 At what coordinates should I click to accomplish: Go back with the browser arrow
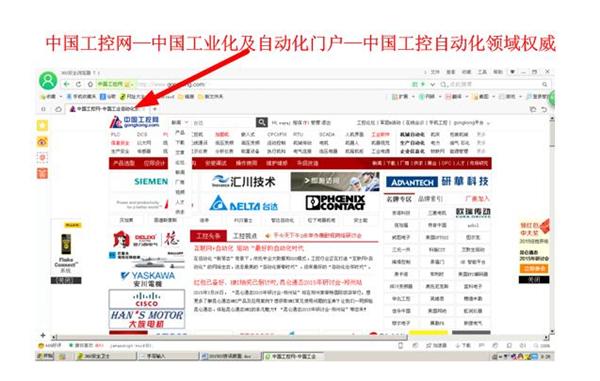coord(67,84)
